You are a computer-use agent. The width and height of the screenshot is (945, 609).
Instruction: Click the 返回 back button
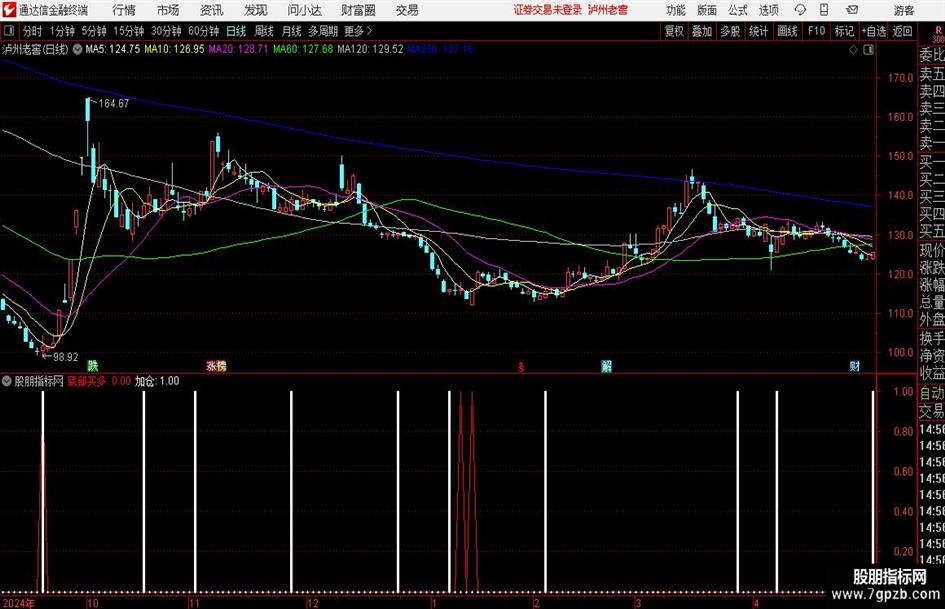[903, 31]
